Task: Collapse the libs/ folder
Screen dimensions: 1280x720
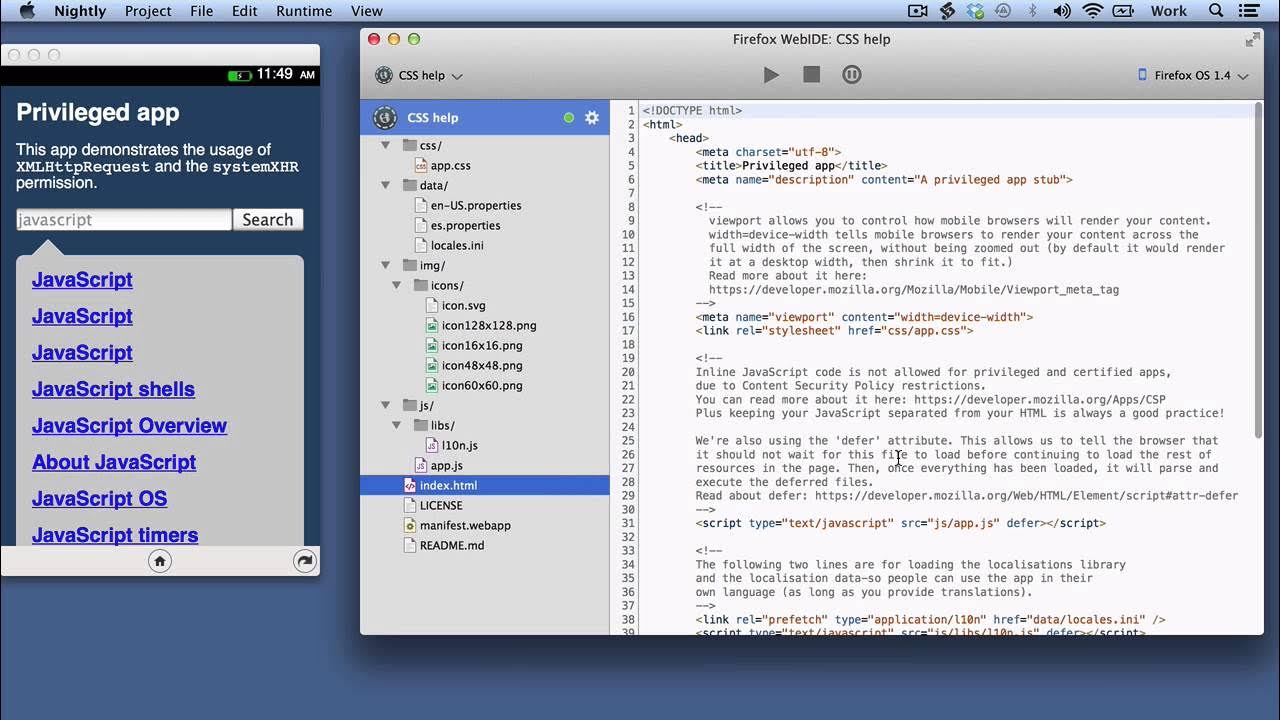Action: [x=398, y=426]
